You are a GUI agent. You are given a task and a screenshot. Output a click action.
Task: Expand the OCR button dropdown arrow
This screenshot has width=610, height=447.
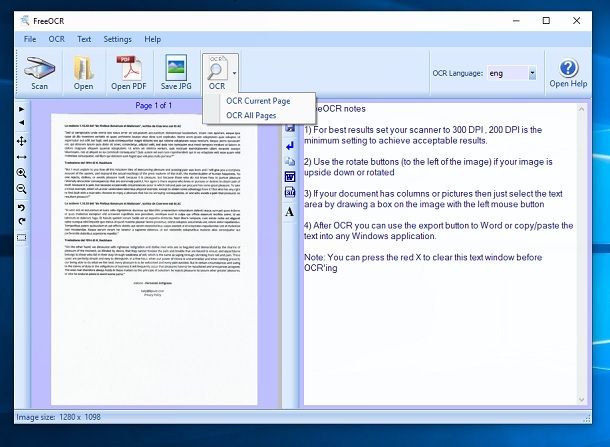(234, 73)
